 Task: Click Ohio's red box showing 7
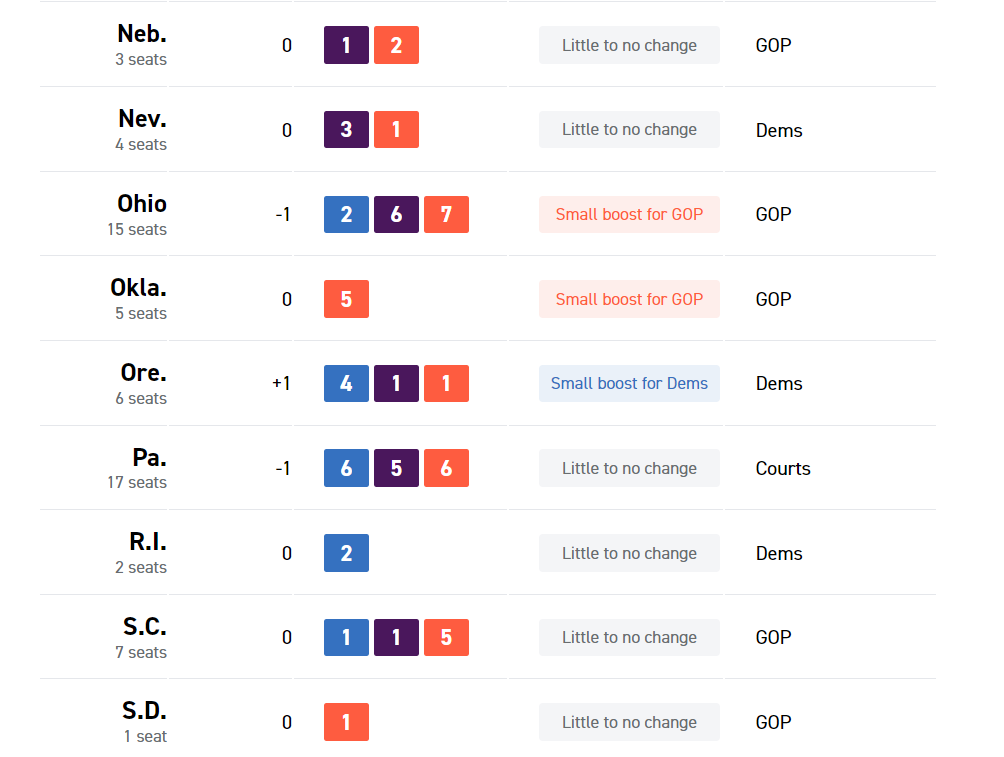click(446, 214)
